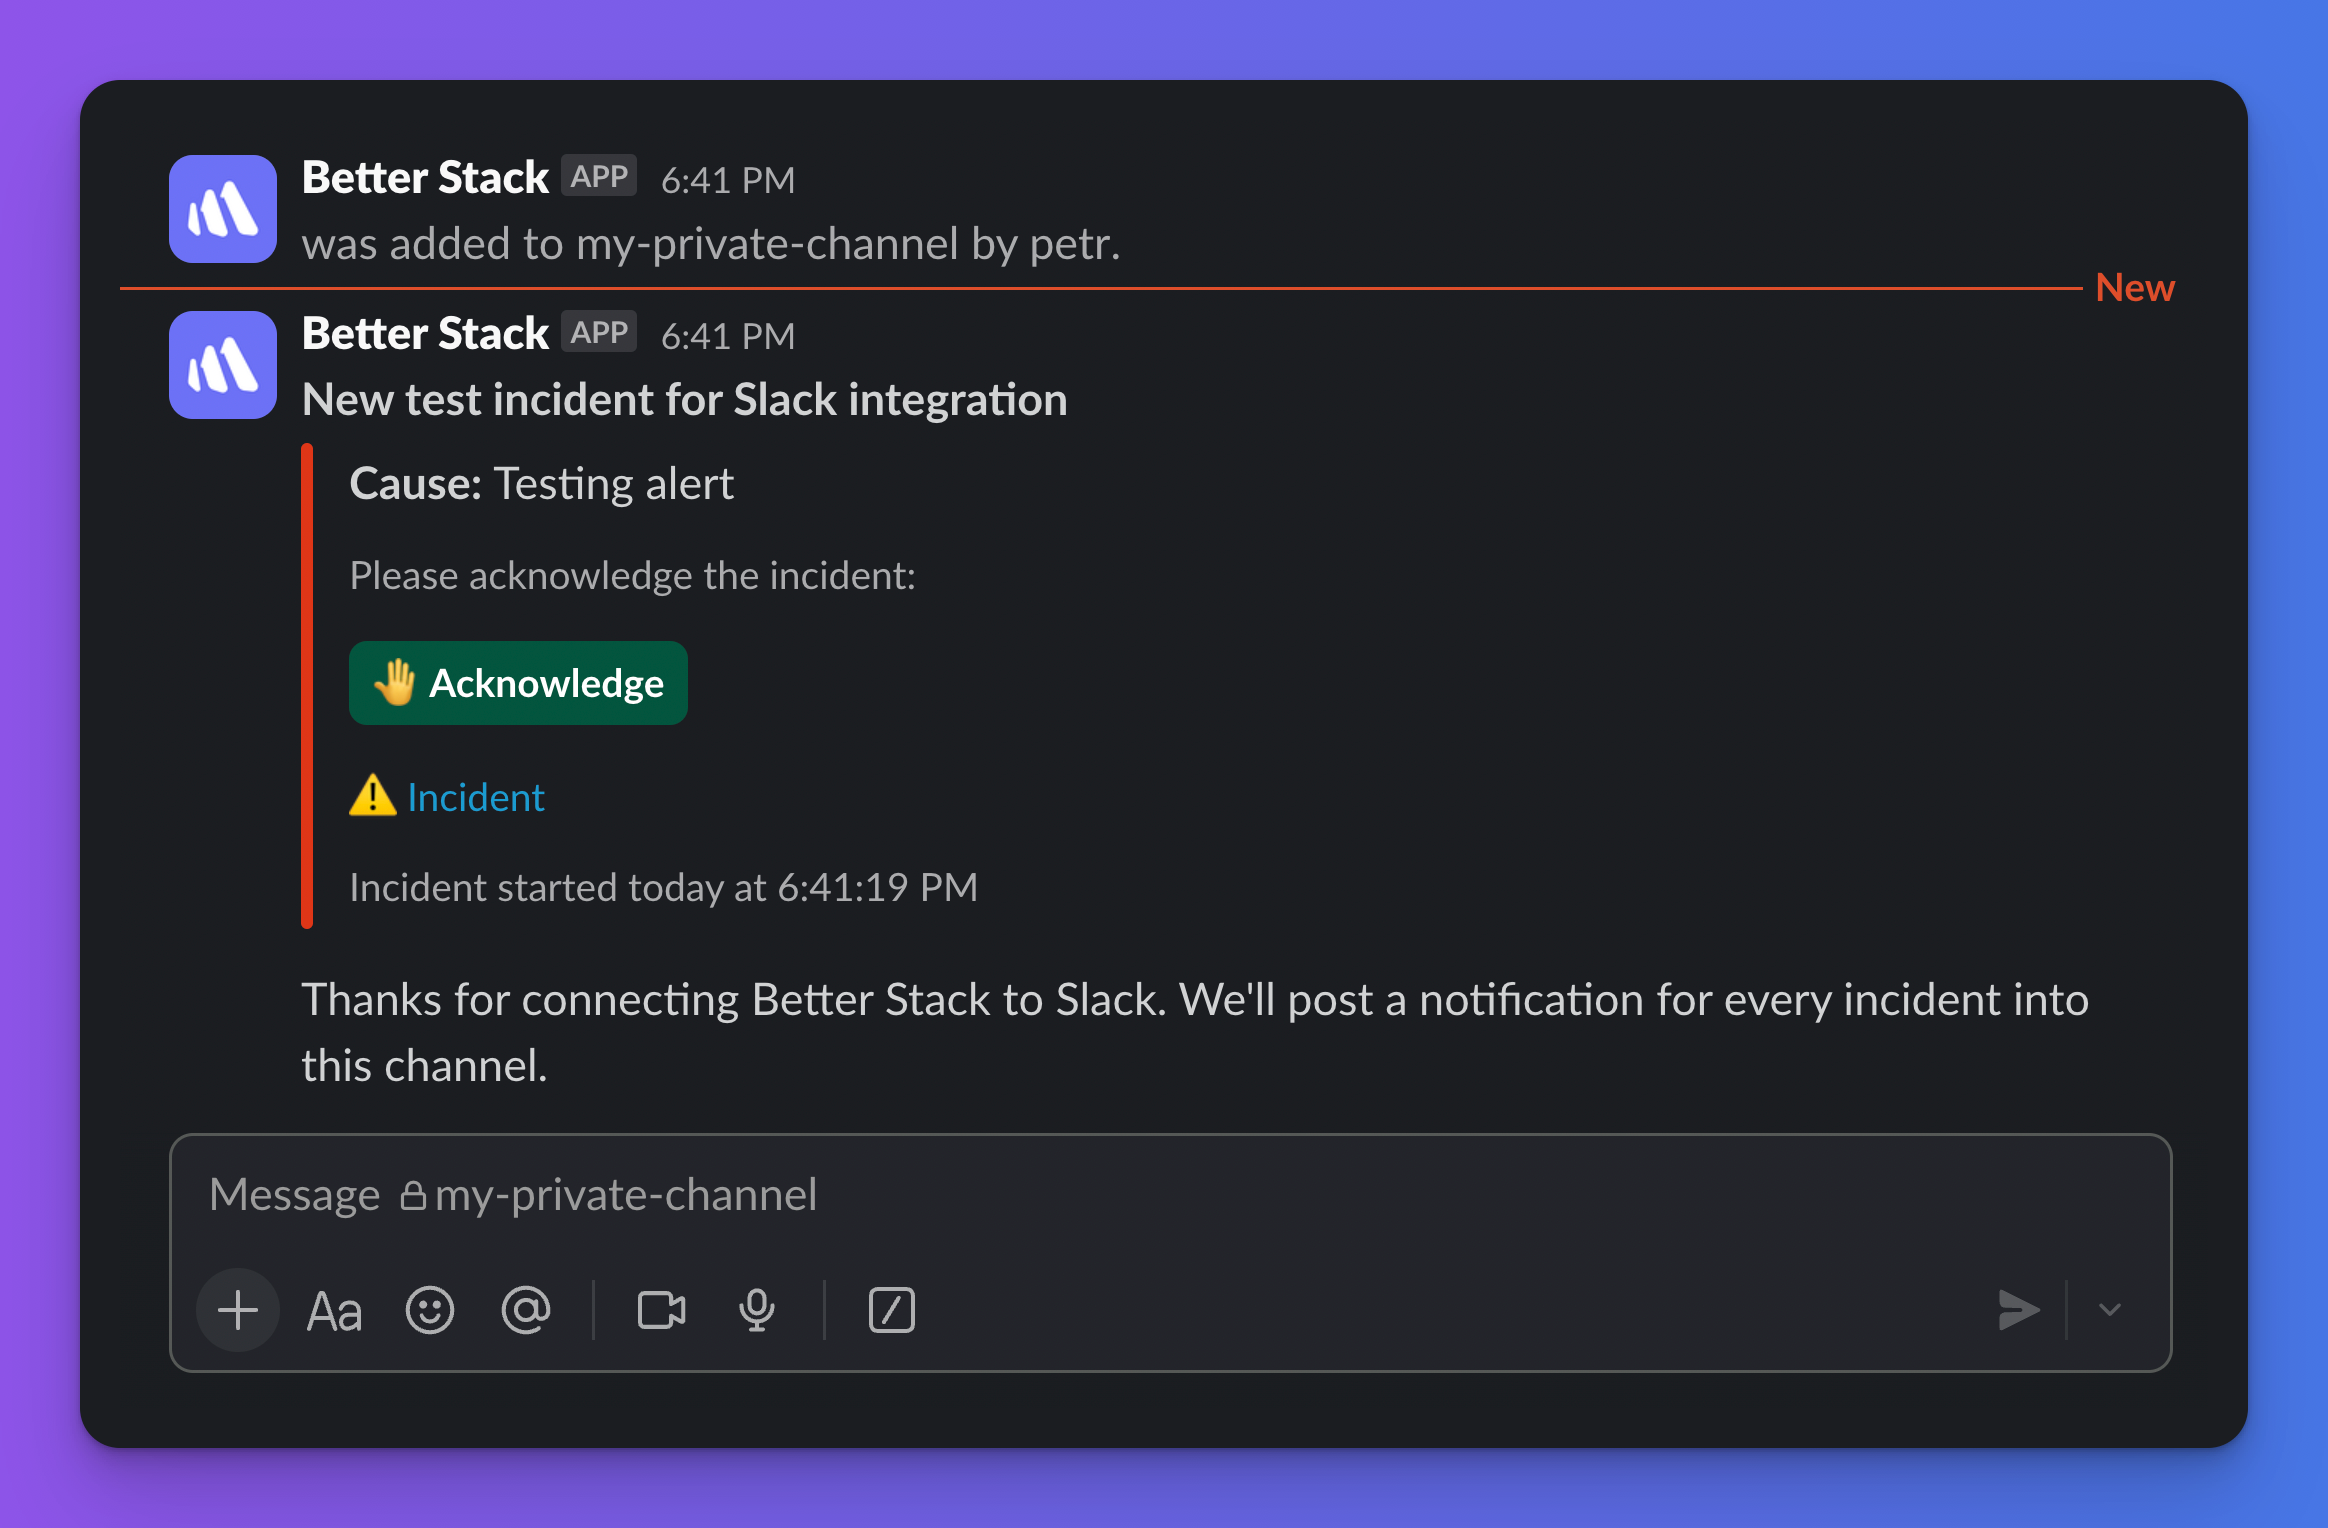Image resolution: width=2328 pixels, height=1528 pixels.
Task: Open the Incident link
Action: [476, 797]
